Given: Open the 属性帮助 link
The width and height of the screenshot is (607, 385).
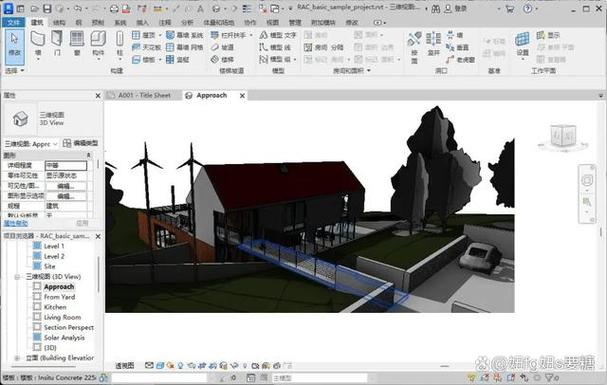Looking at the screenshot, I should [16, 223].
